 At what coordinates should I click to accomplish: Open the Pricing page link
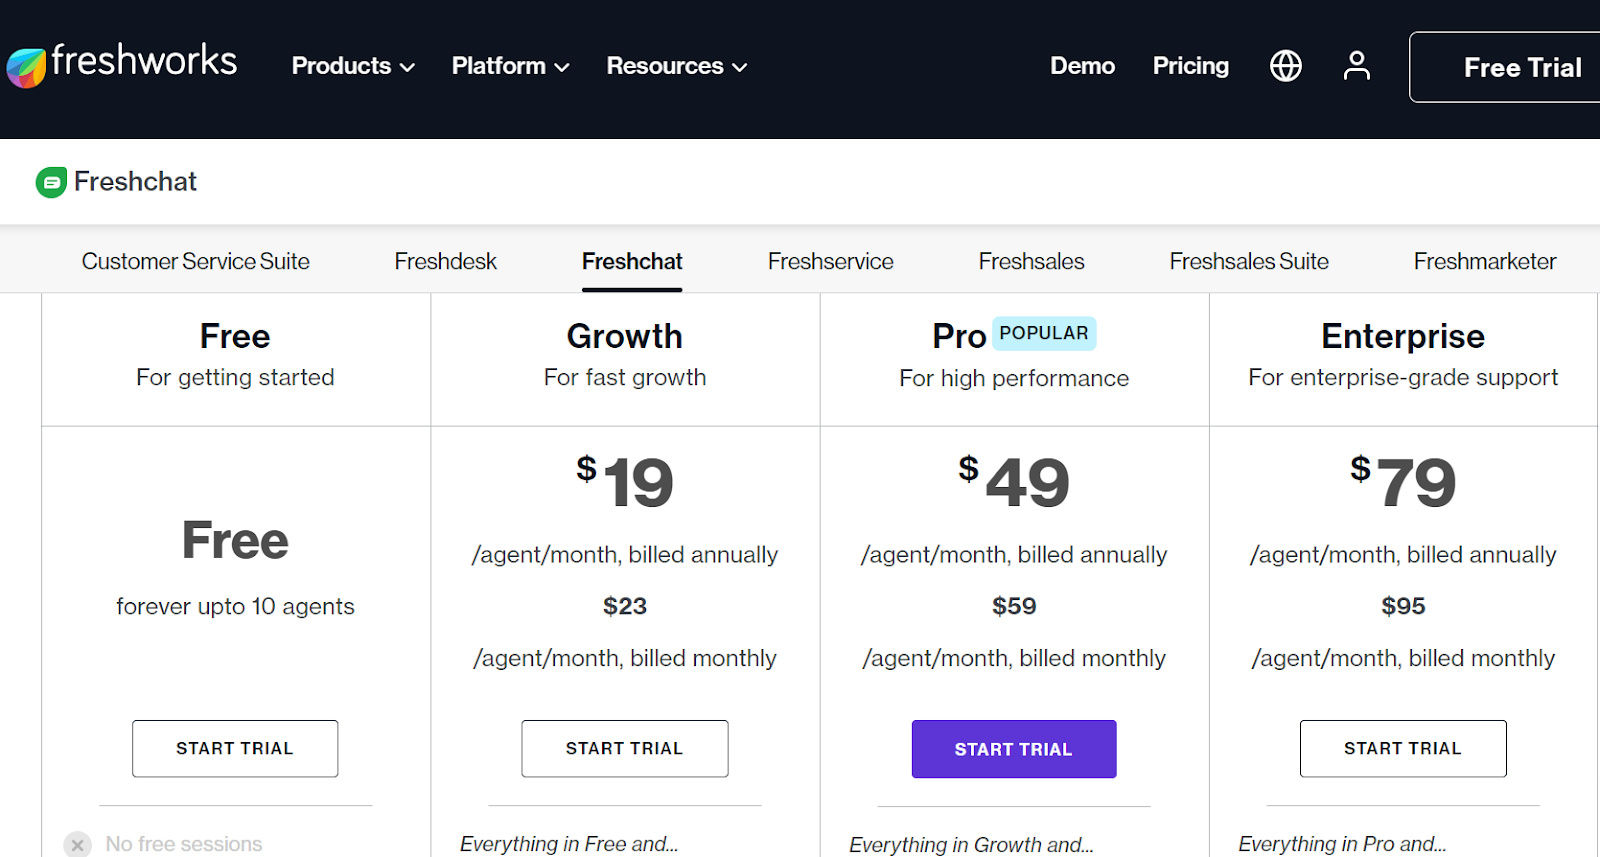(1190, 65)
